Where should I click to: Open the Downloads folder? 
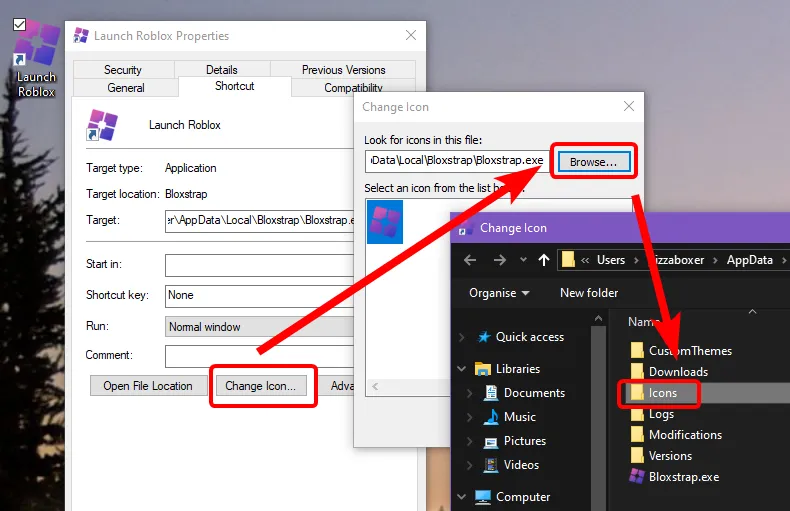pos(677,372)
